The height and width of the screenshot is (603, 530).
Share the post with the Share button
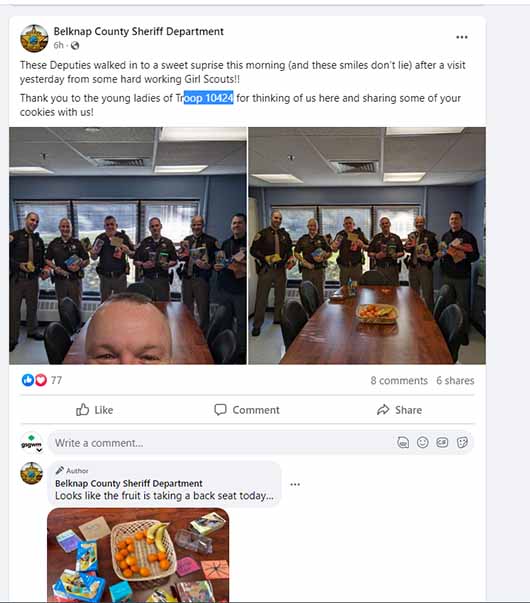pos(399,410)
